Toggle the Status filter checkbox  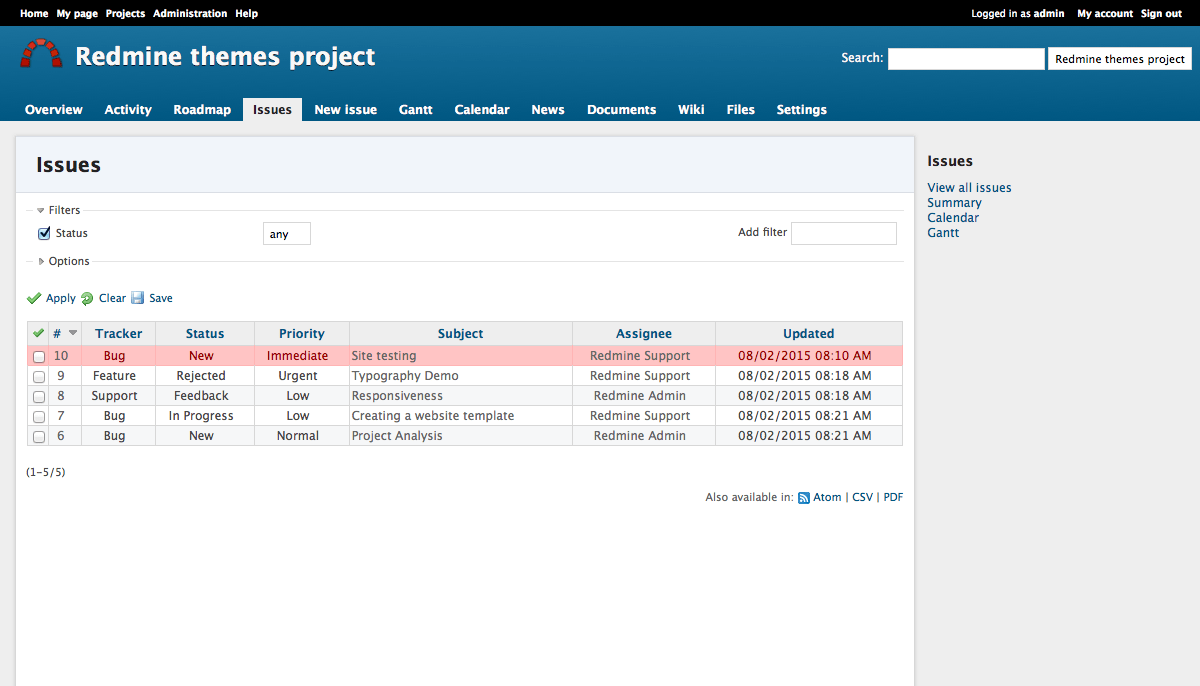click(x=44, y=233)
